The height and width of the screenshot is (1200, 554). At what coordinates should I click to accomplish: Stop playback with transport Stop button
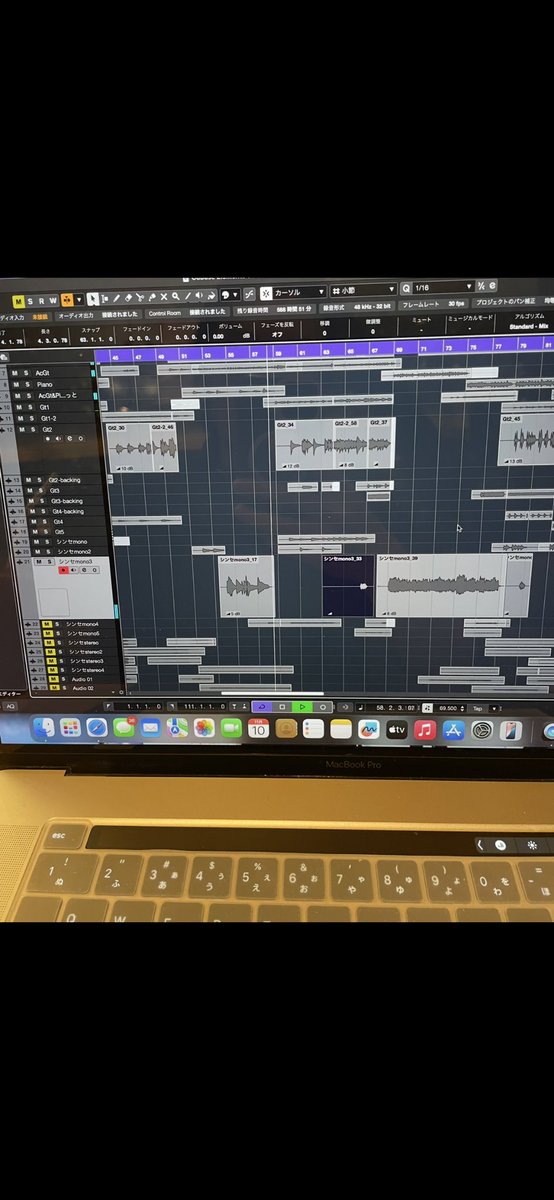point(283,705)
